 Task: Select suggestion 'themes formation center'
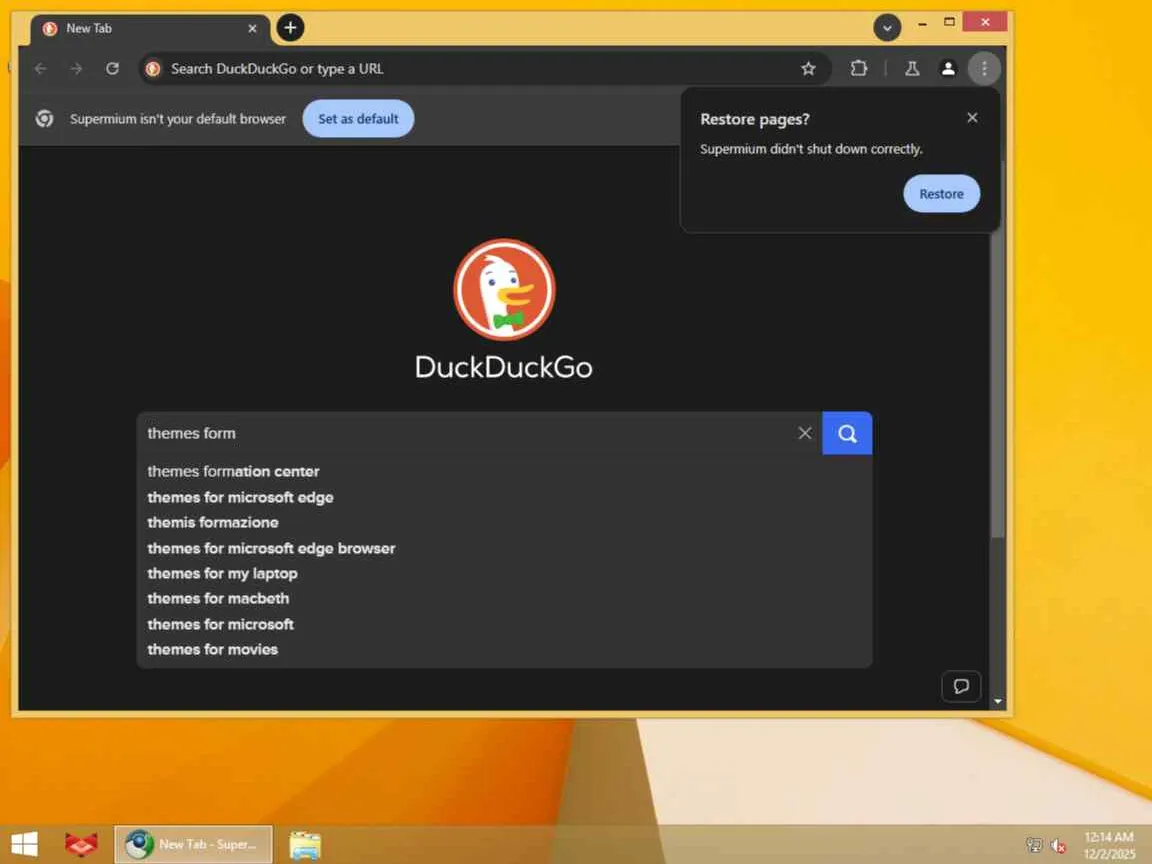tap(504, 472)
